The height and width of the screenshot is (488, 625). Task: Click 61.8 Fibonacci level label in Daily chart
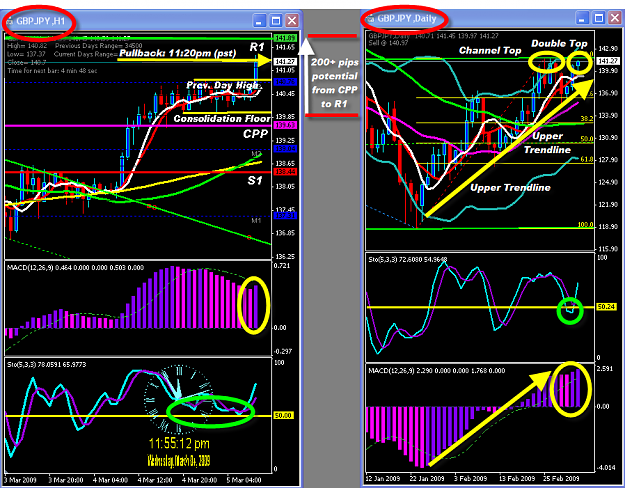point(586,159)
